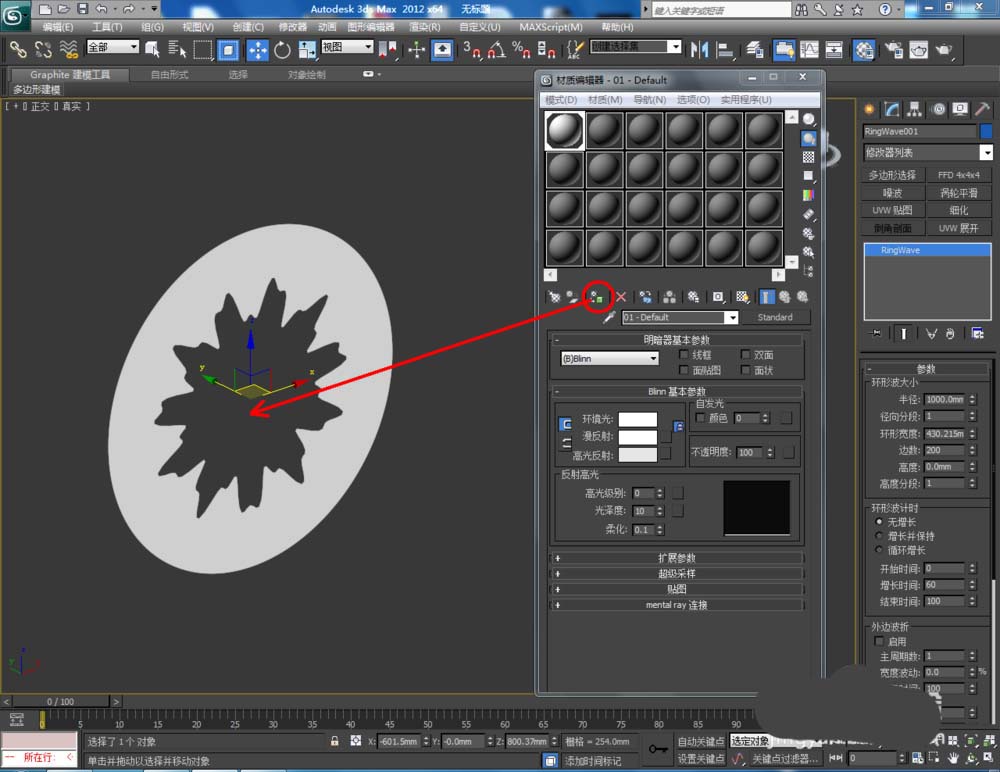1000x772 pixels.
Task: Open the 视图 reference coordinate dropdown
Action: [347, 47]
